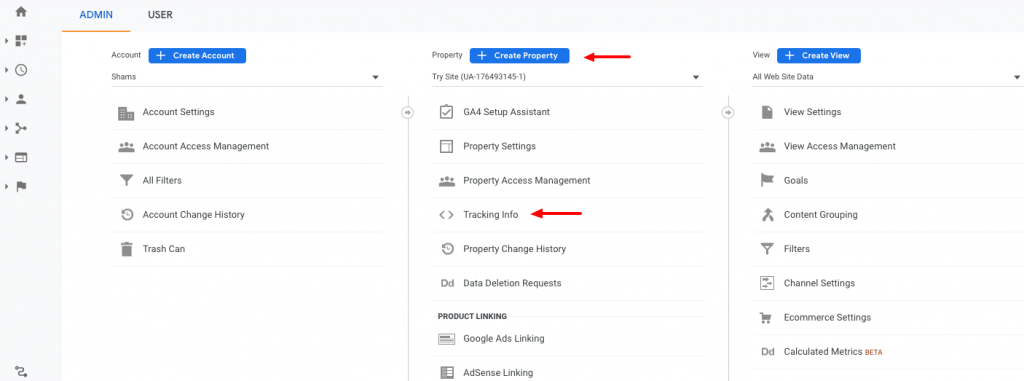Screen dimensions: 1024x381
Task: Open the Audience person icon in the sidebar
Action: 21,99
